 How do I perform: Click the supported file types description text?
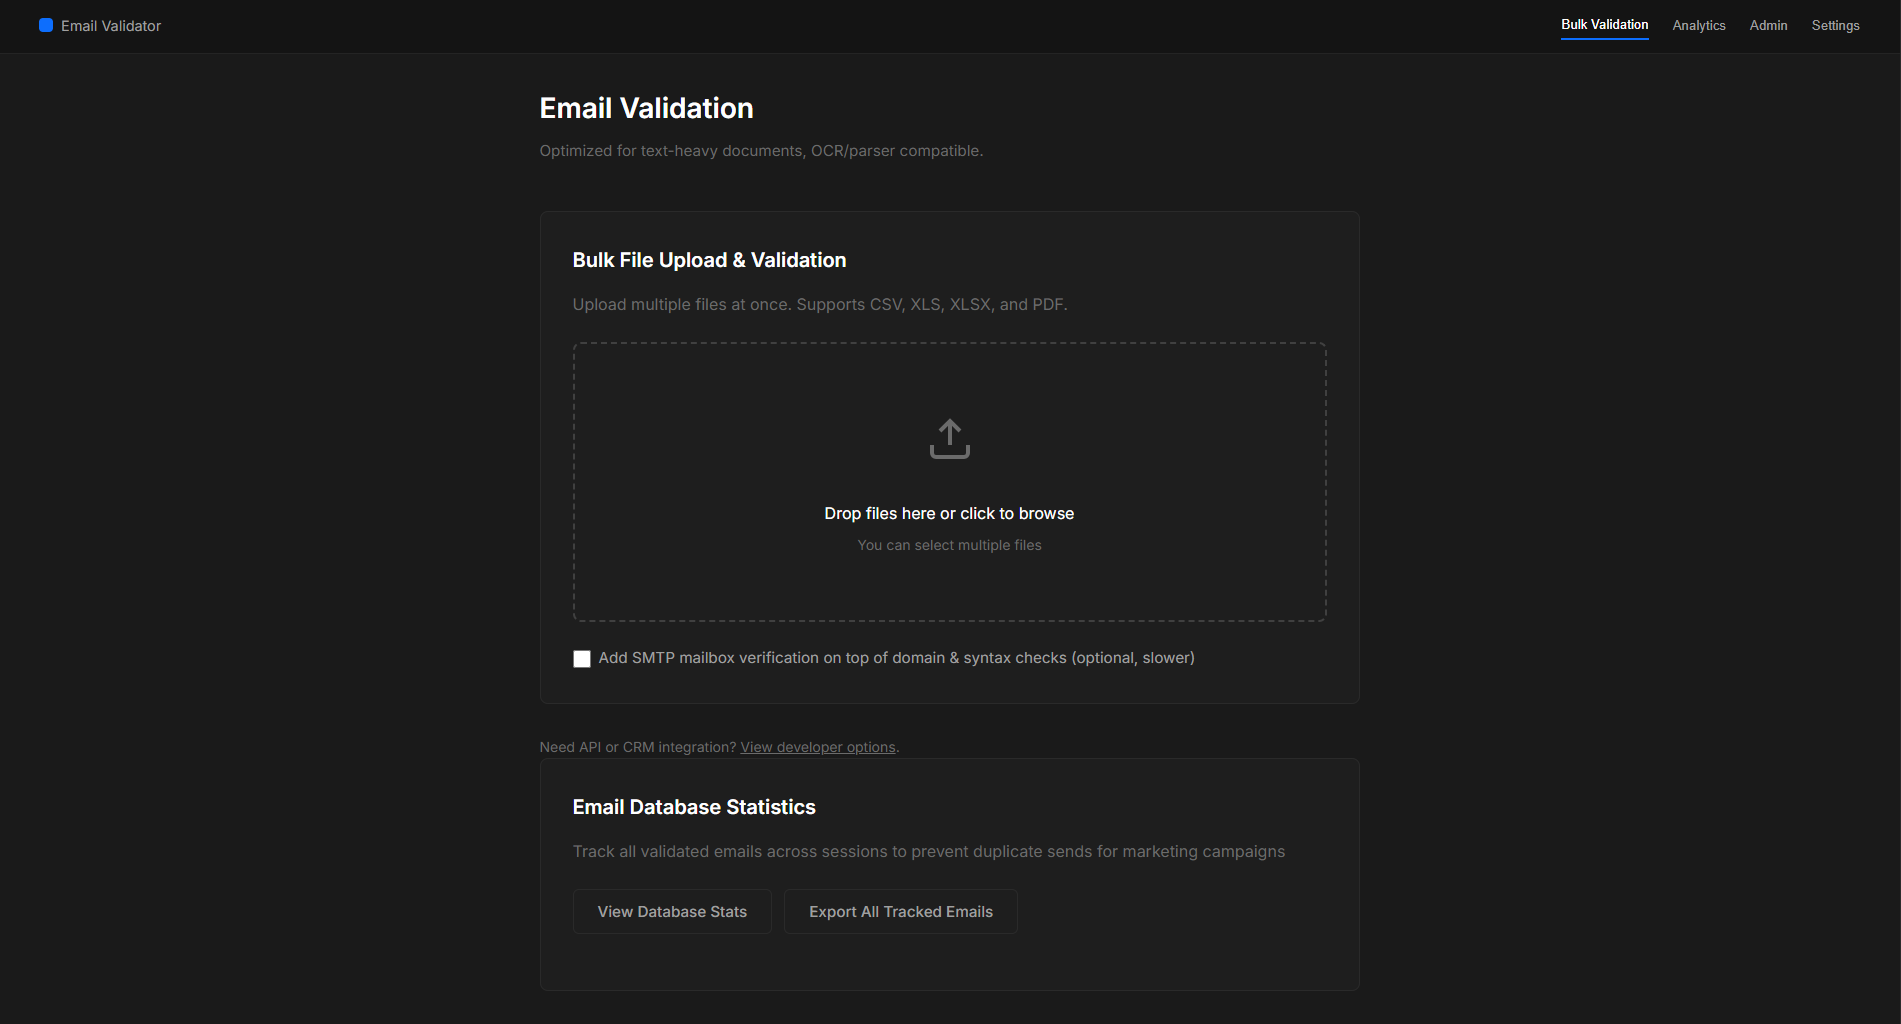pos(819,304)
